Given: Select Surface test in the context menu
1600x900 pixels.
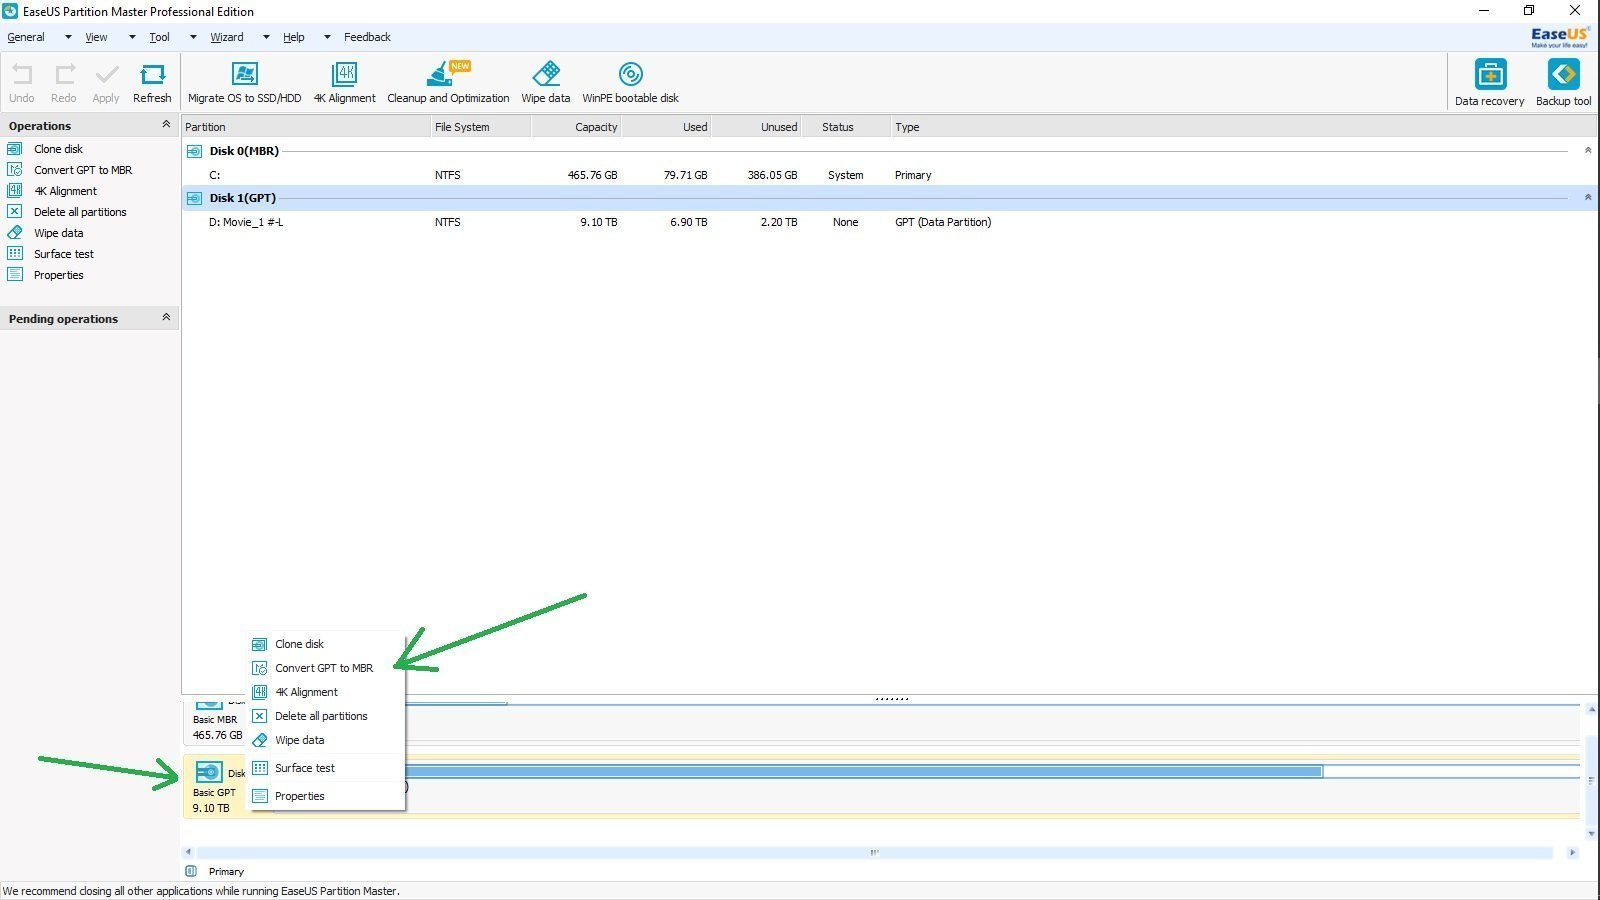Looking at the screenshot, I should coord(325,768).
